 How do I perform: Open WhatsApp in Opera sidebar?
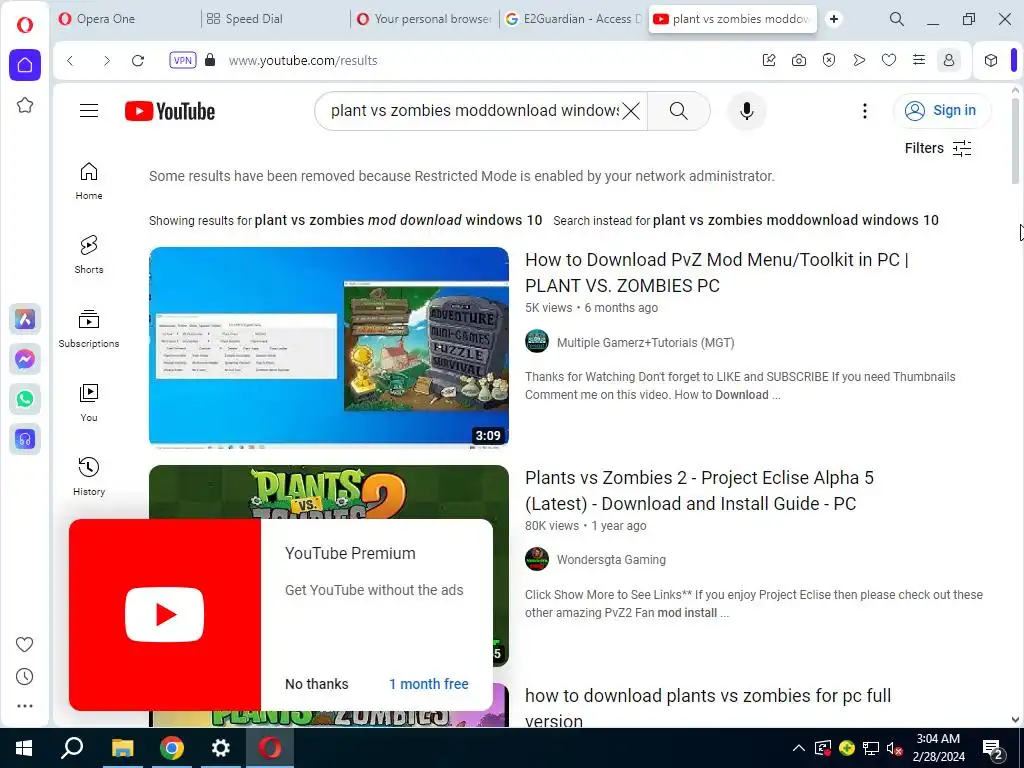25,399
